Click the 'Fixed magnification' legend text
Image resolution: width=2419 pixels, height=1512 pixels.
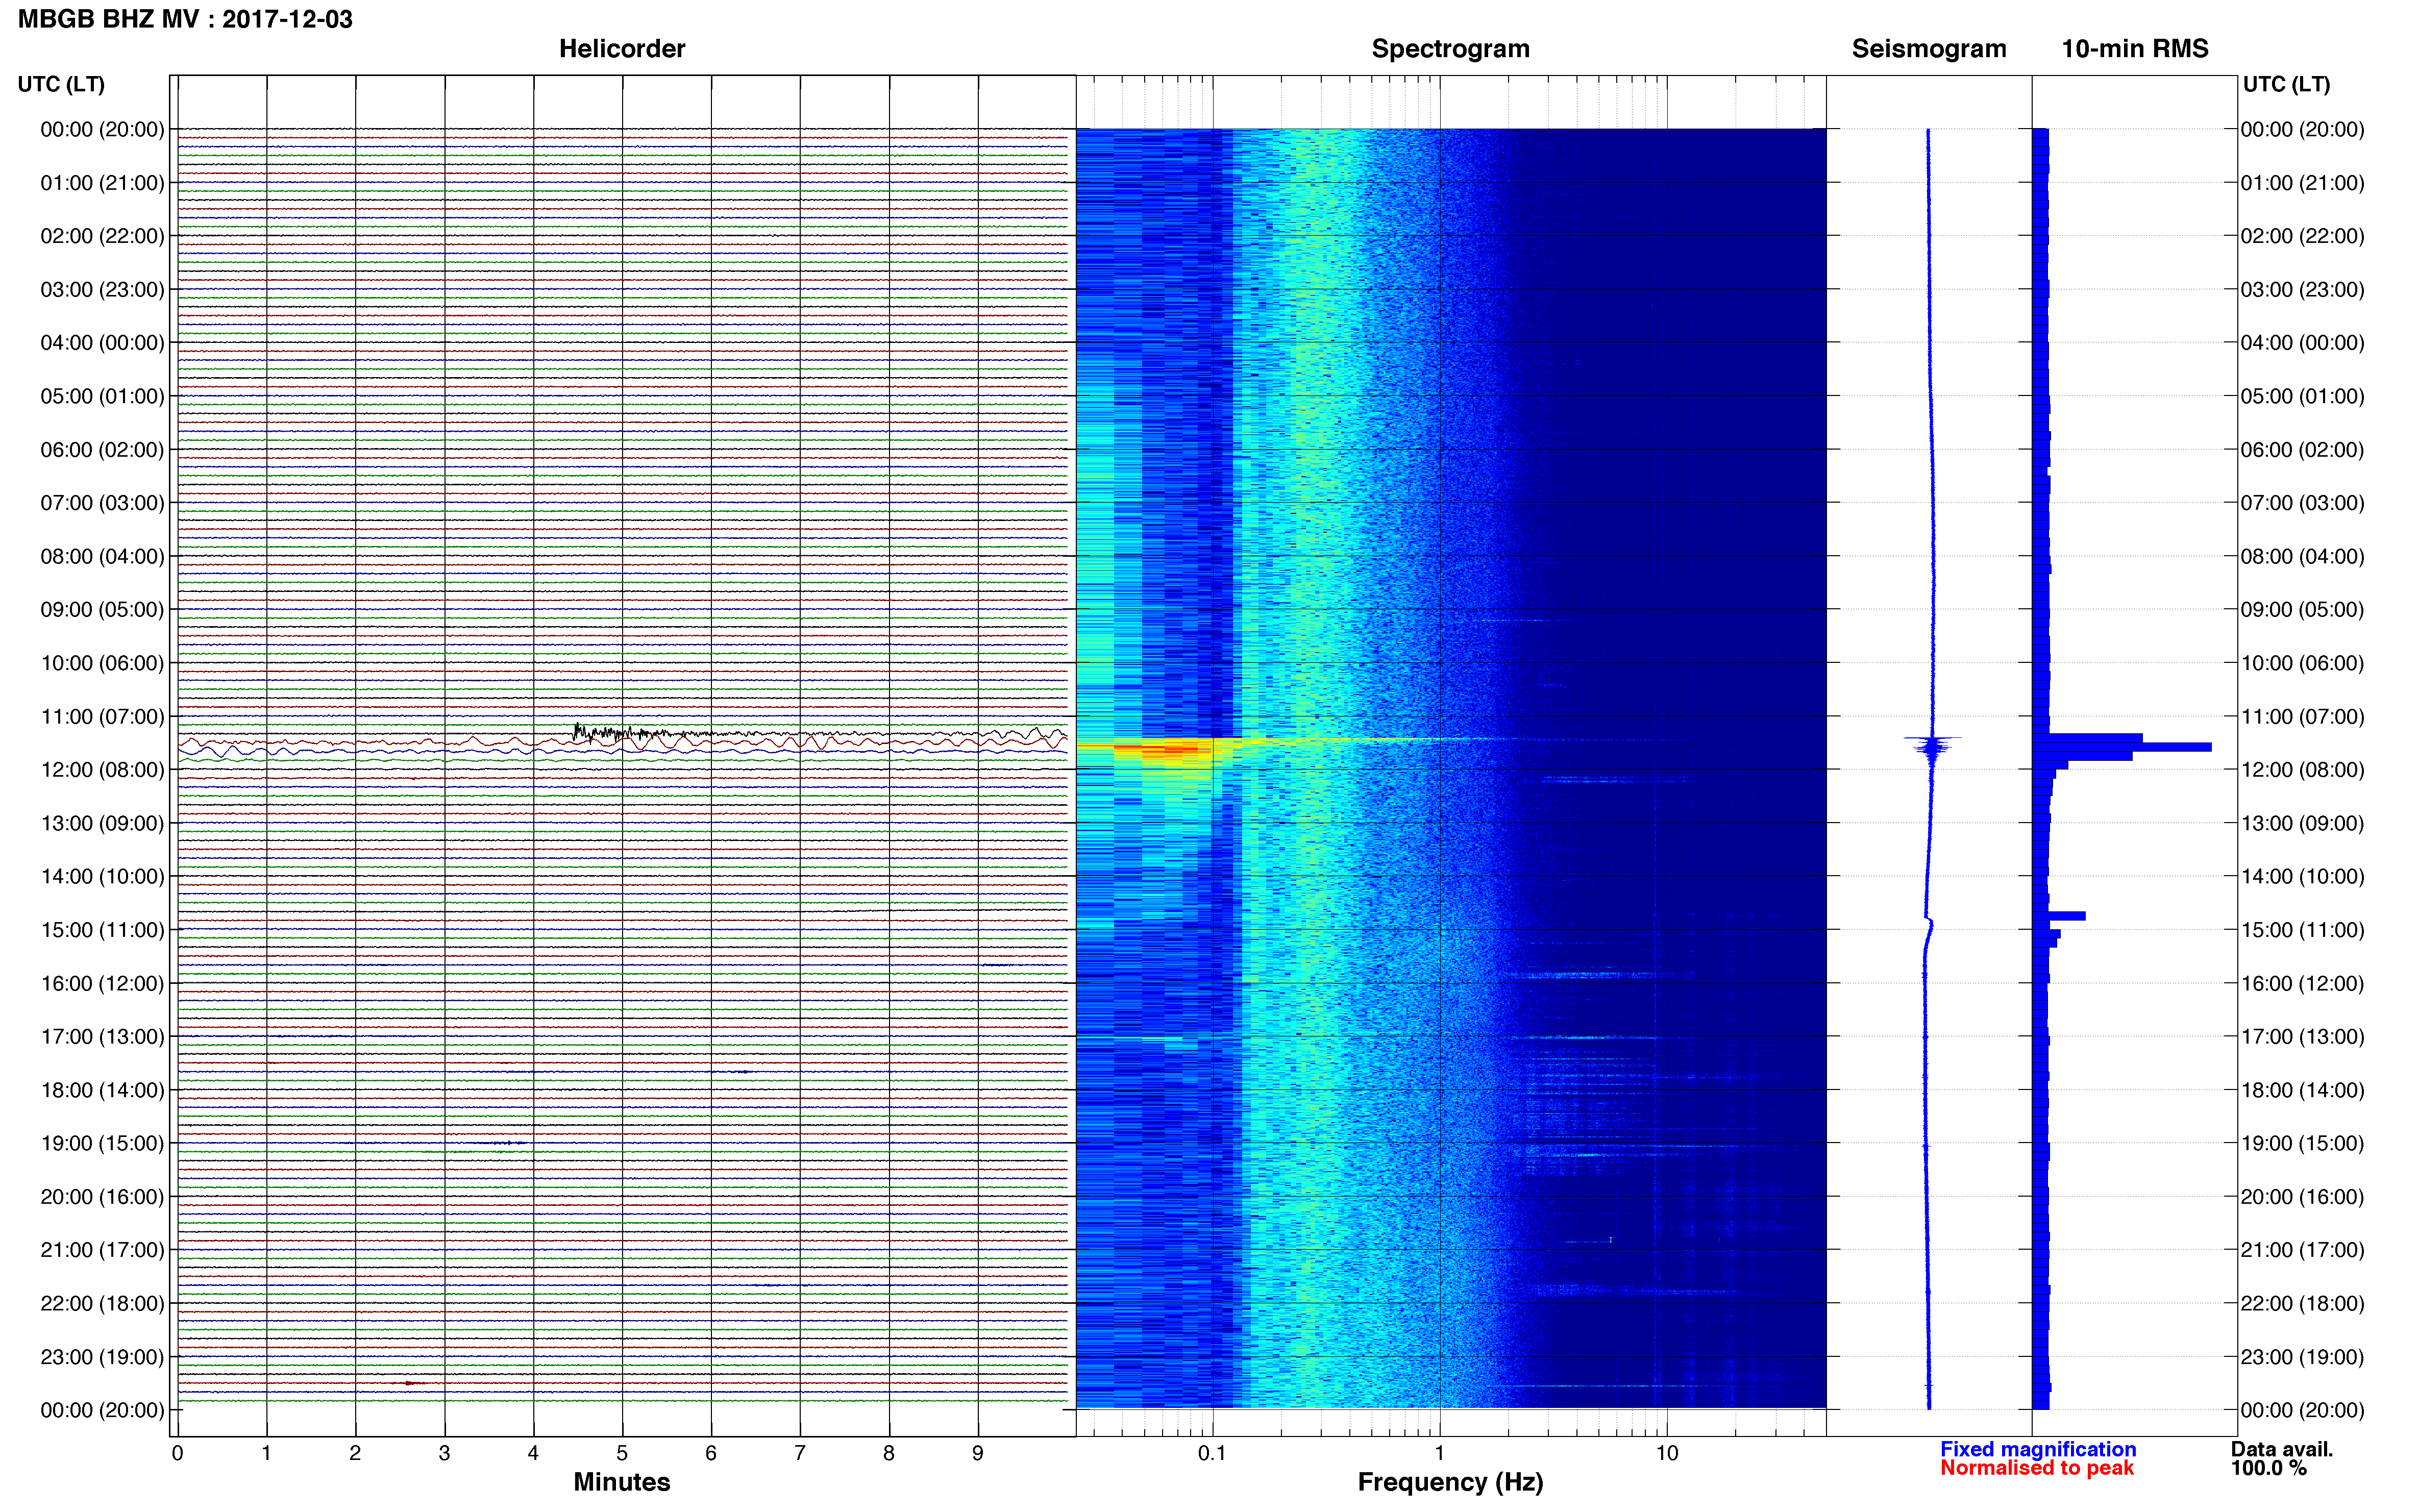tap(2038, 1449)
